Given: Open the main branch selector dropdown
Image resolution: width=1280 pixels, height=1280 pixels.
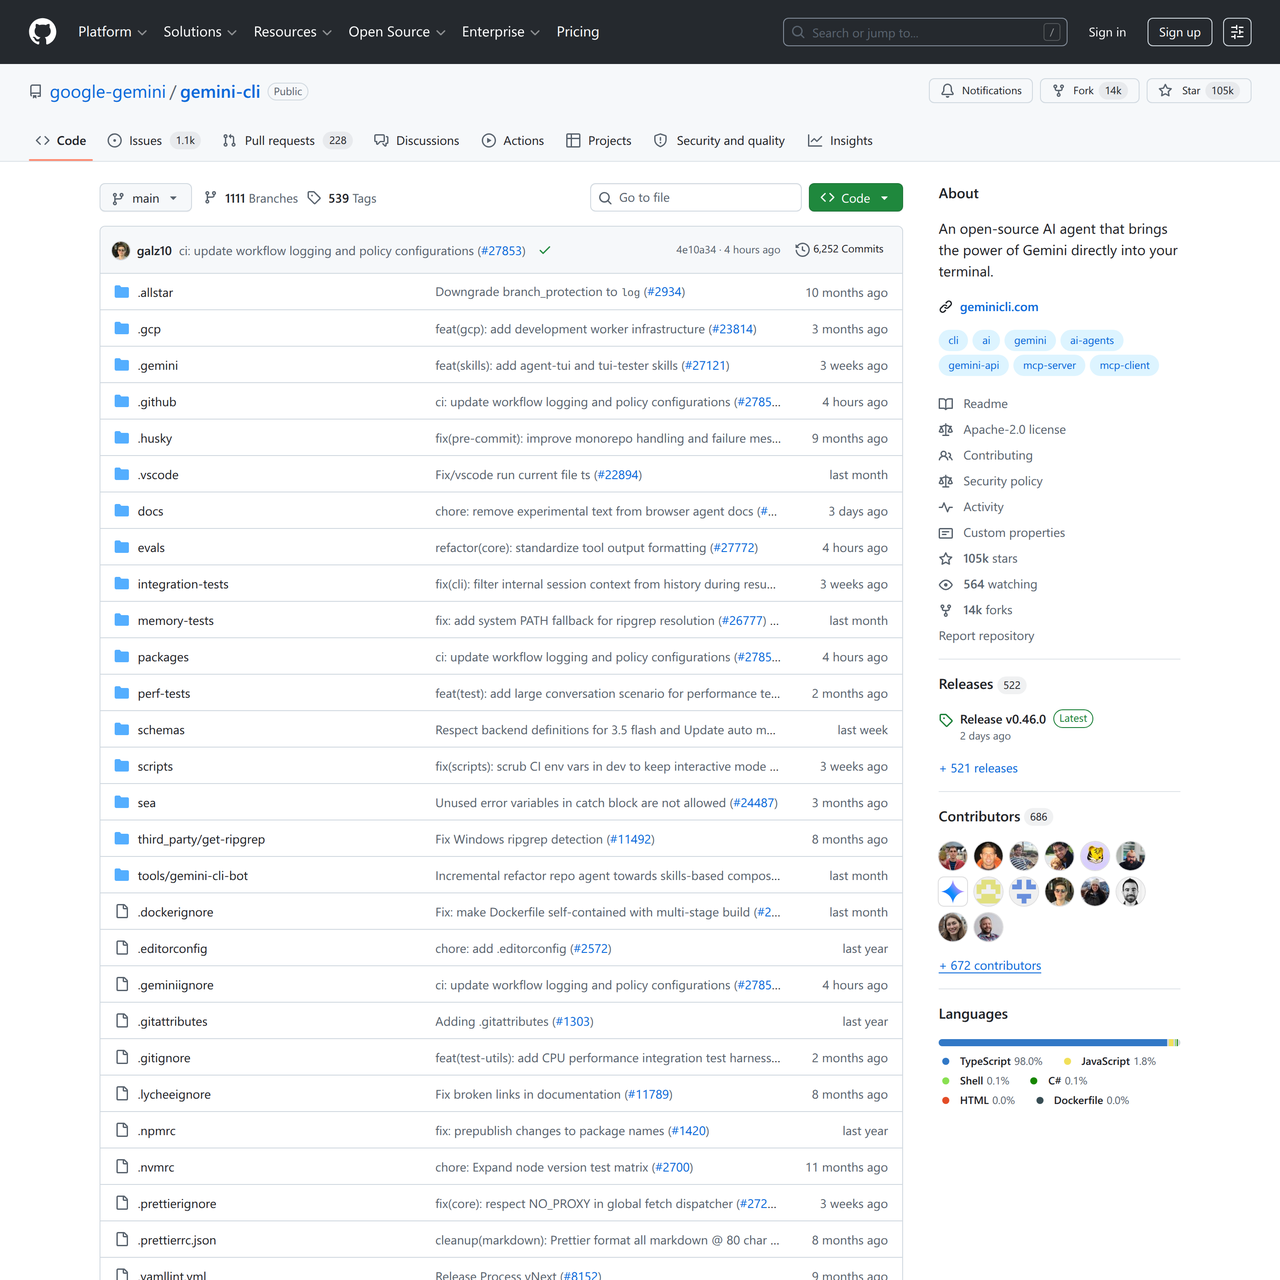Looking at the screenshot, I should 145,198.
